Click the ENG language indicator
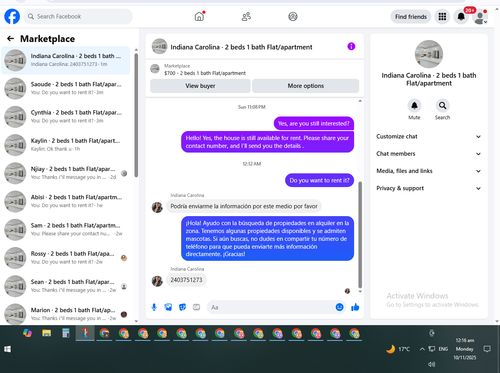Image resolution: width=500 pixels, height=373 pixels. (443, 349)
